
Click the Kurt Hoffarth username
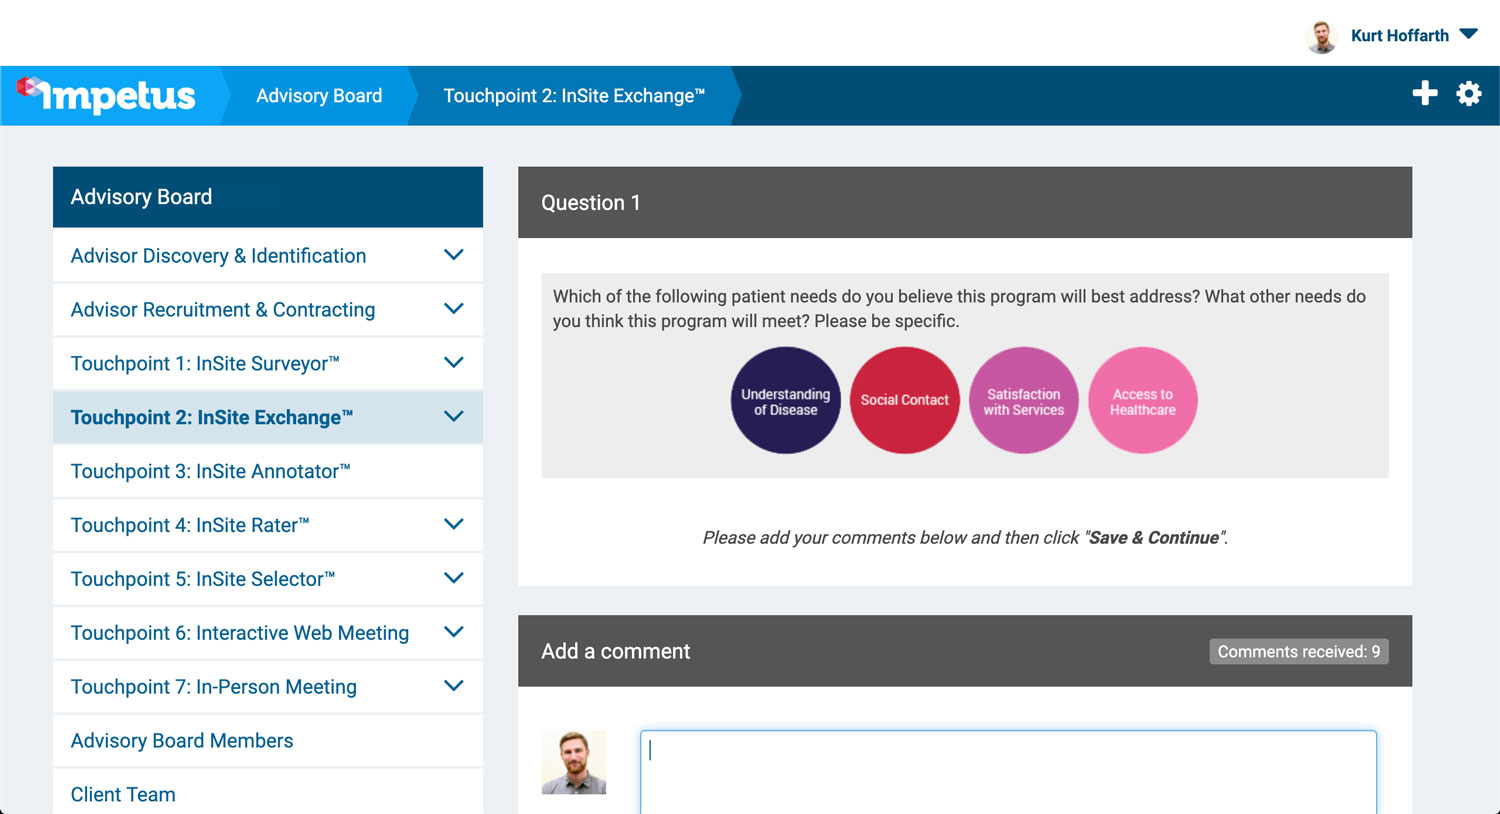pyautogui.click(x=1400, y=35)
